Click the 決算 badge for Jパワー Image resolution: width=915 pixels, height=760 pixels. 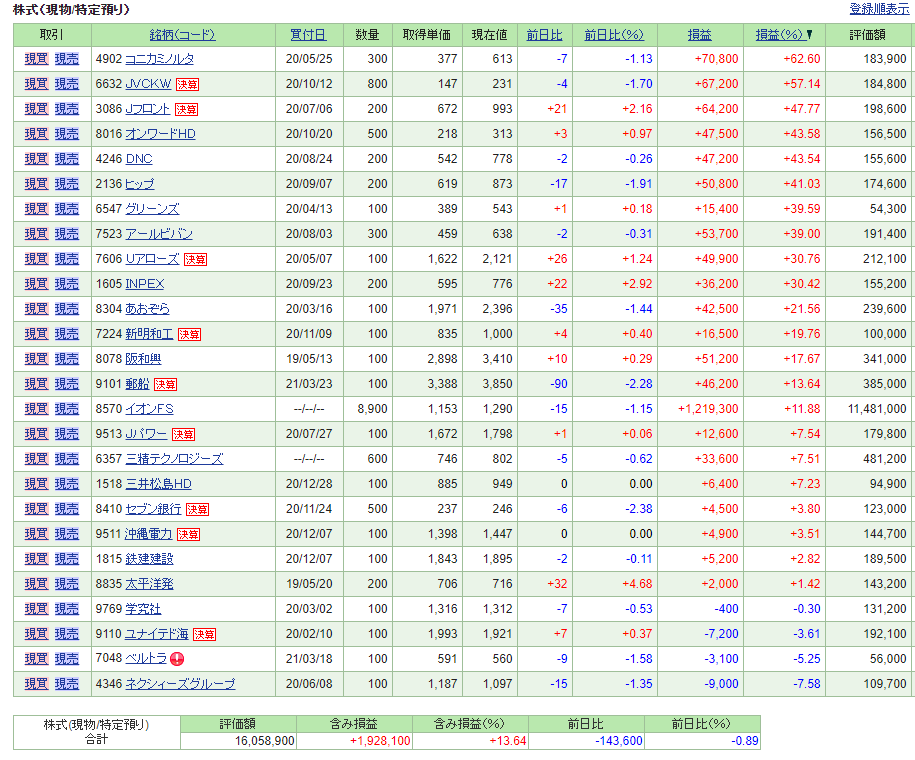click(x=183, y=435)
